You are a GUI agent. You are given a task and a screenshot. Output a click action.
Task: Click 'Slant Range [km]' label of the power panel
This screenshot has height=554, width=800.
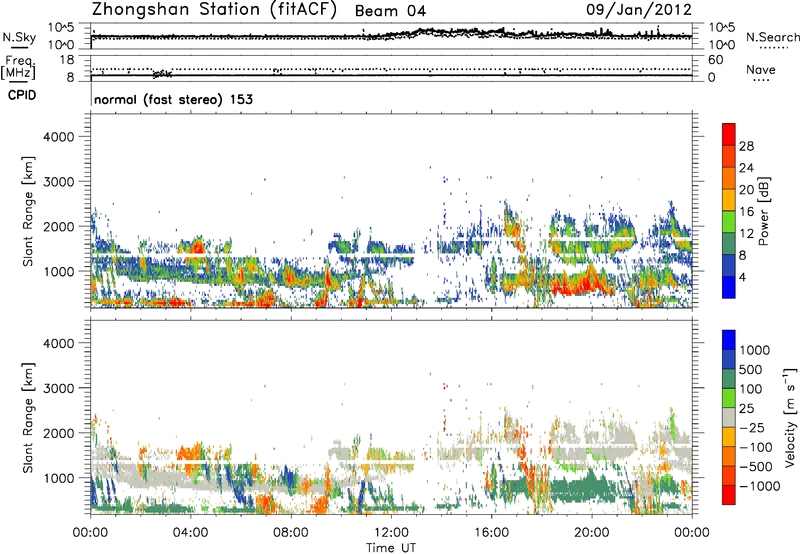tap(28, 211)
